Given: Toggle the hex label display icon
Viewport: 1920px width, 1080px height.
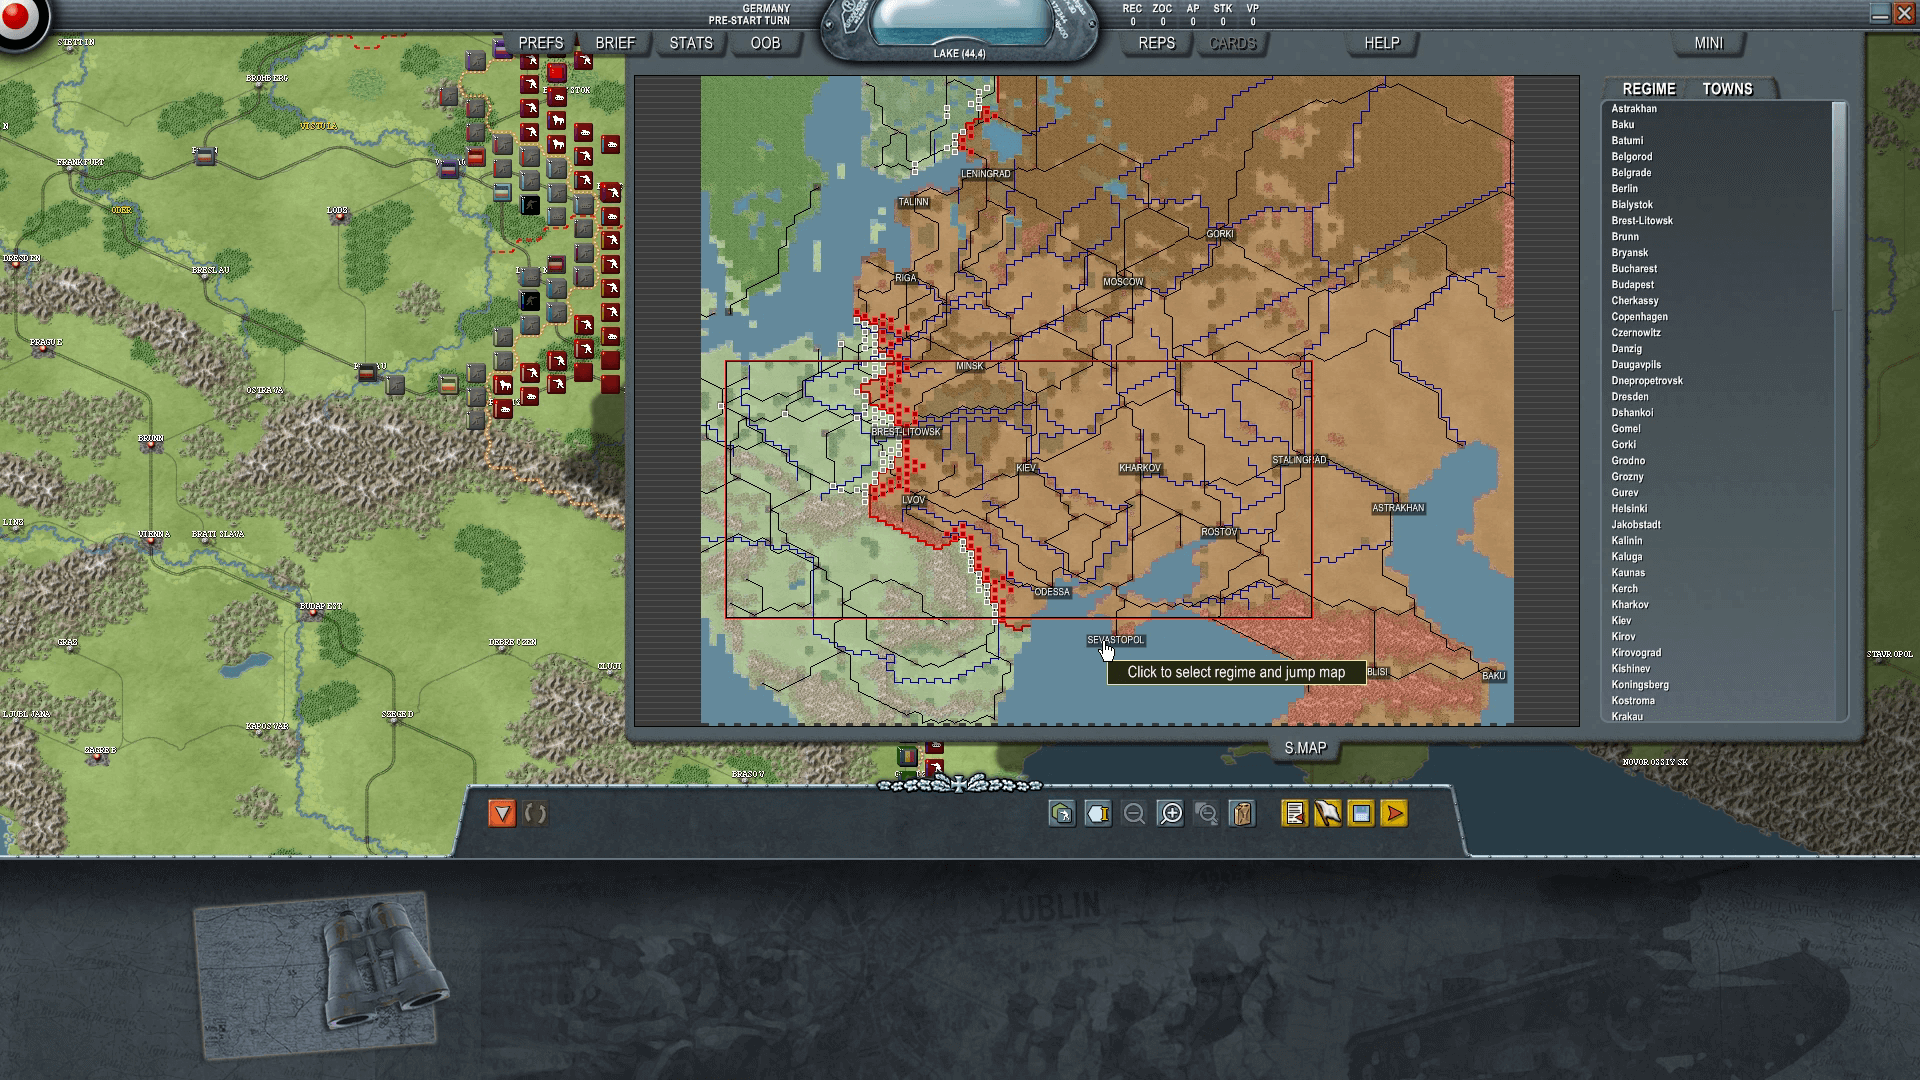Looking at the screenshot, I should [x=1098, y=814].
